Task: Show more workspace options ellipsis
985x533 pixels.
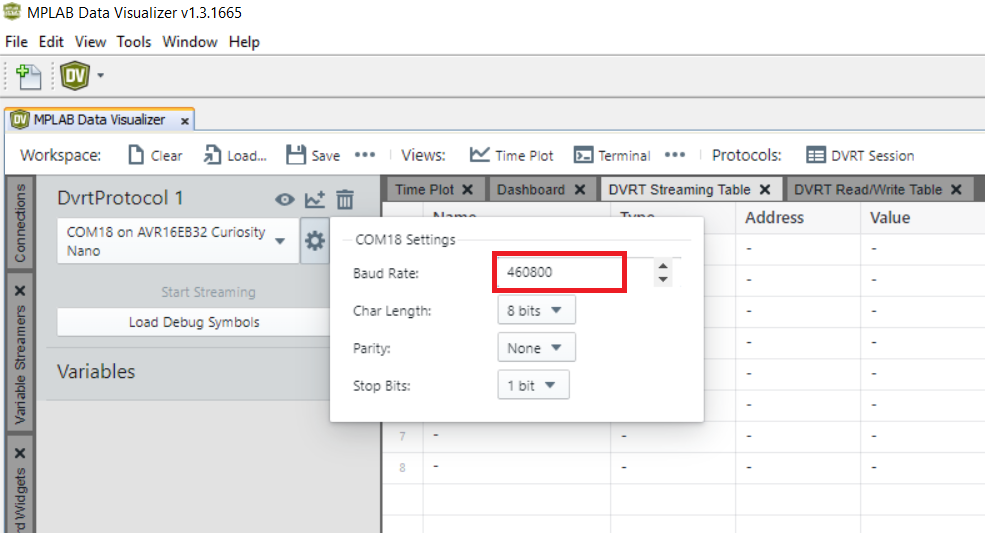Action: 365,155
